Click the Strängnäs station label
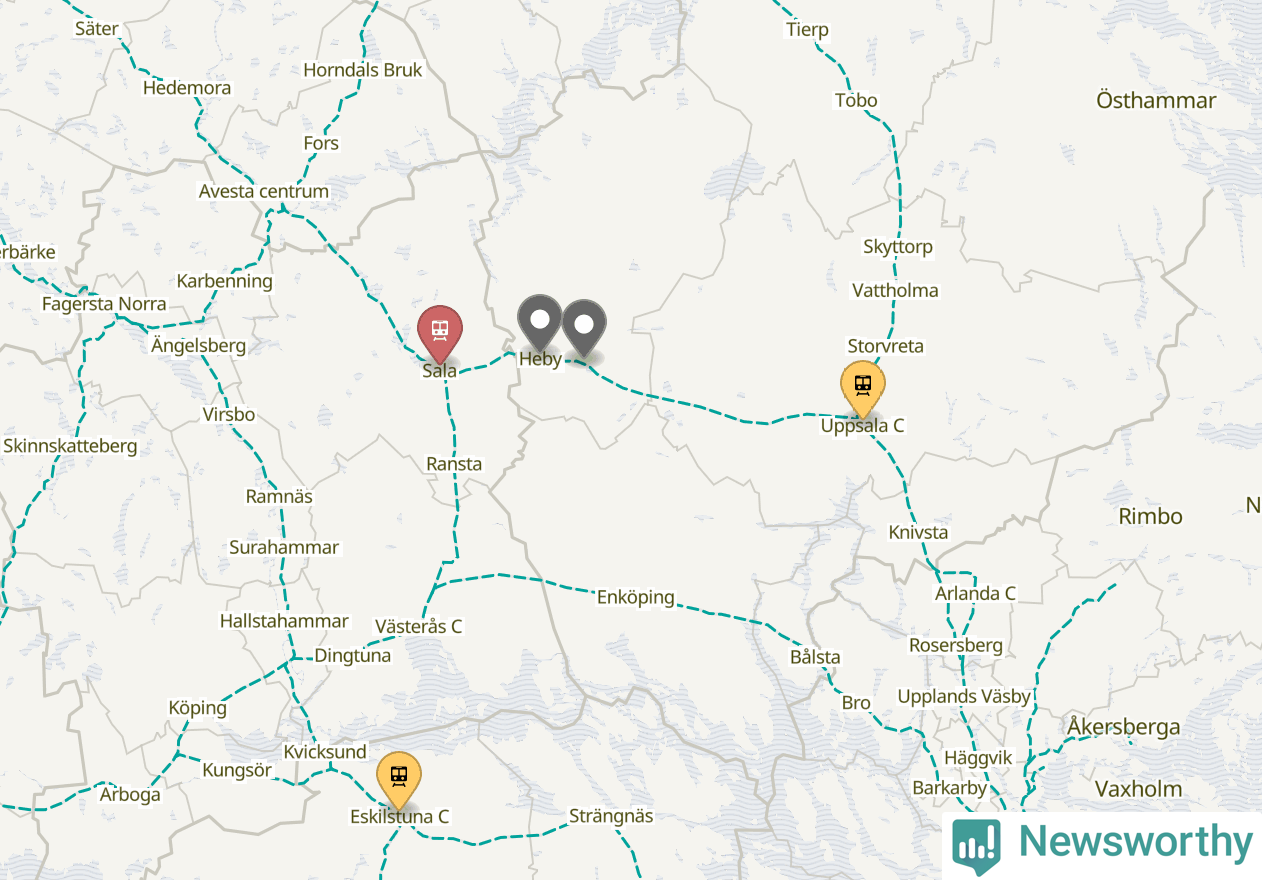 pos(610,816)
